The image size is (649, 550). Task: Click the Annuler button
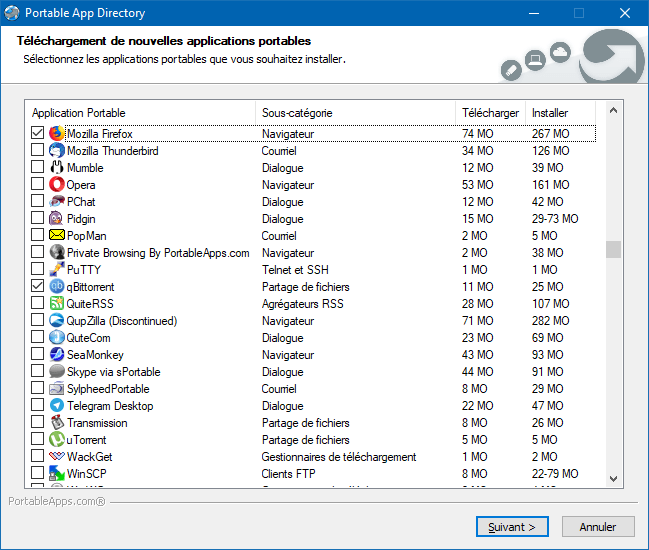click(x=598, y=526)
